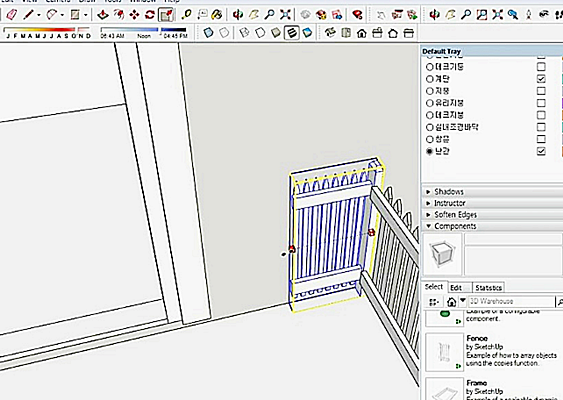Toggle X-ray face style
The width and height of the screenshot is (563, 400).
tap(209, 33)
